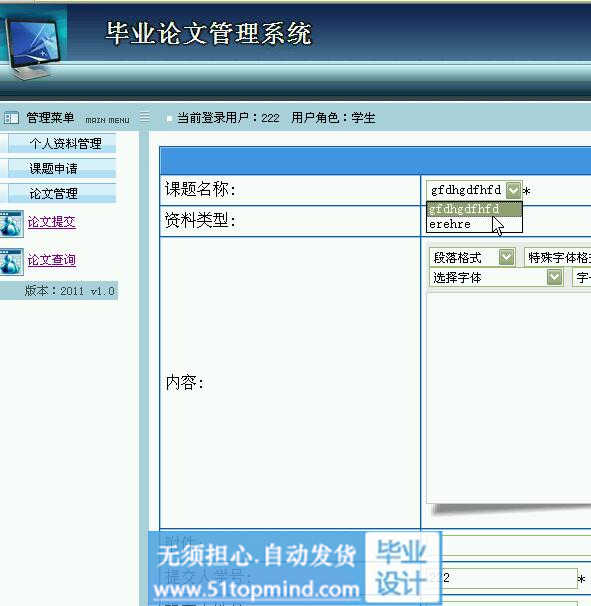
Task: Open the 论文查询 link
Action: pos(51,260)
